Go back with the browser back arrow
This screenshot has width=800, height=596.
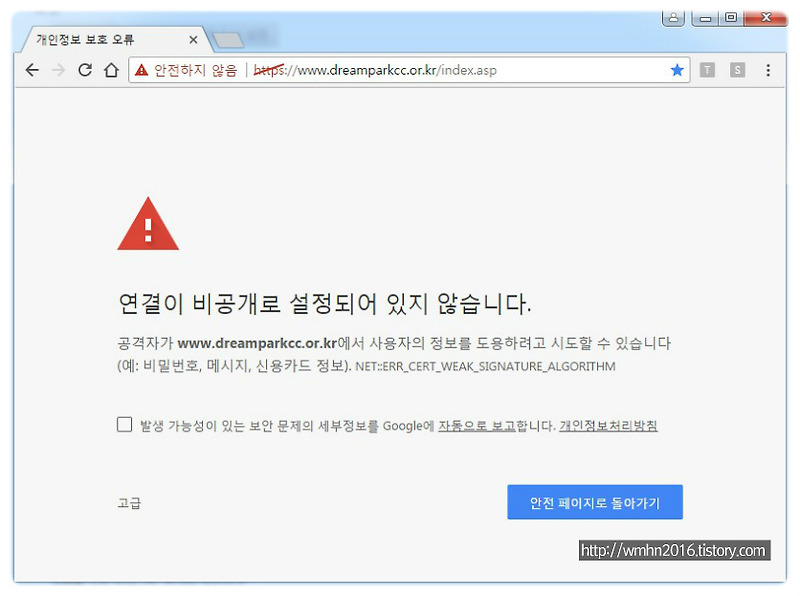point(32,70)
